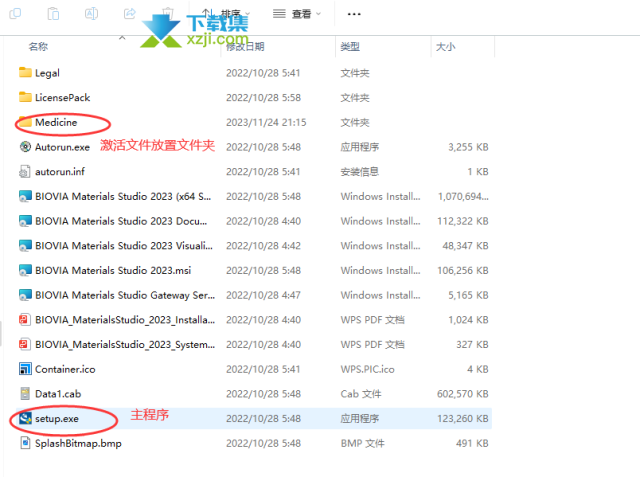
Task: Sort by the 大小 column header
Action: coord(445,47)
